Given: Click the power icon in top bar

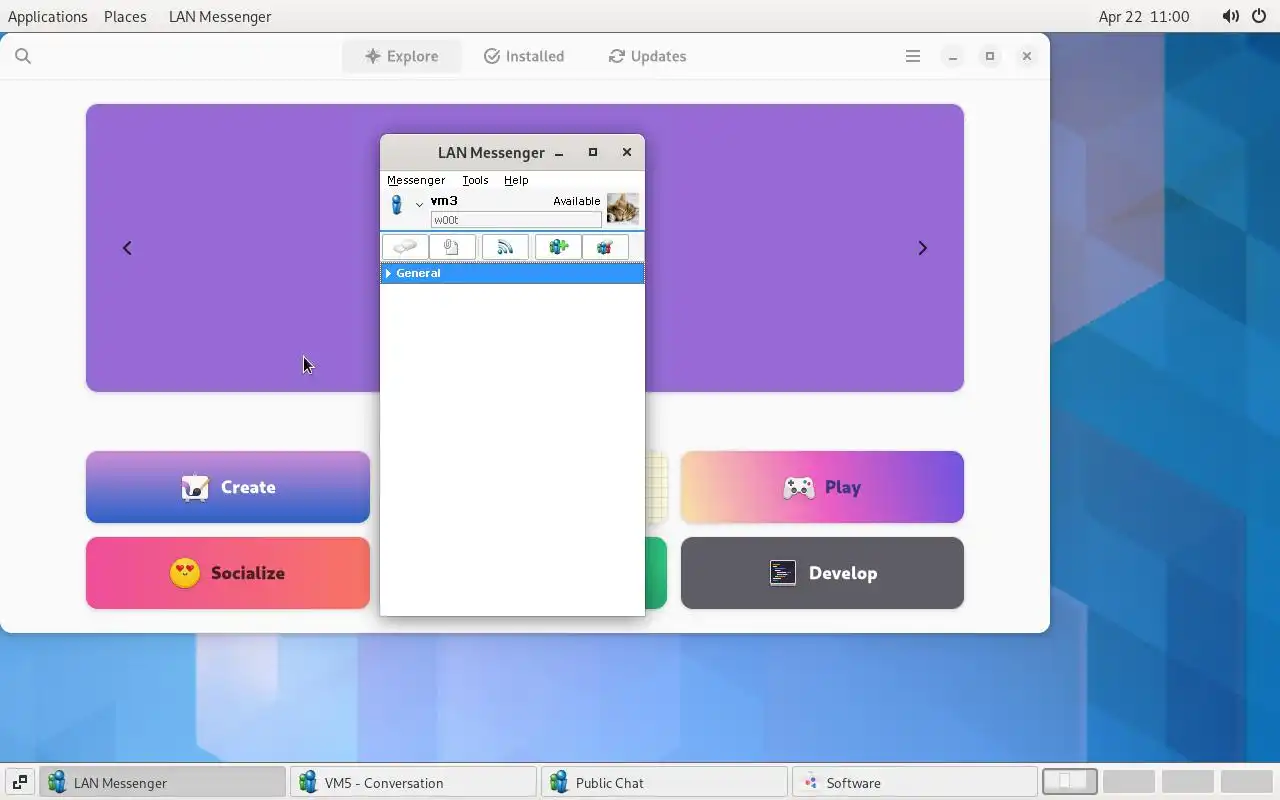Looking at the screenshot, I should (x=1259, y=16).
